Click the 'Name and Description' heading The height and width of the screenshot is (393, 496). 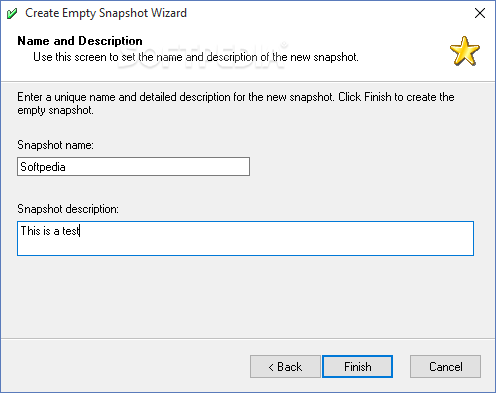(80, 41)
